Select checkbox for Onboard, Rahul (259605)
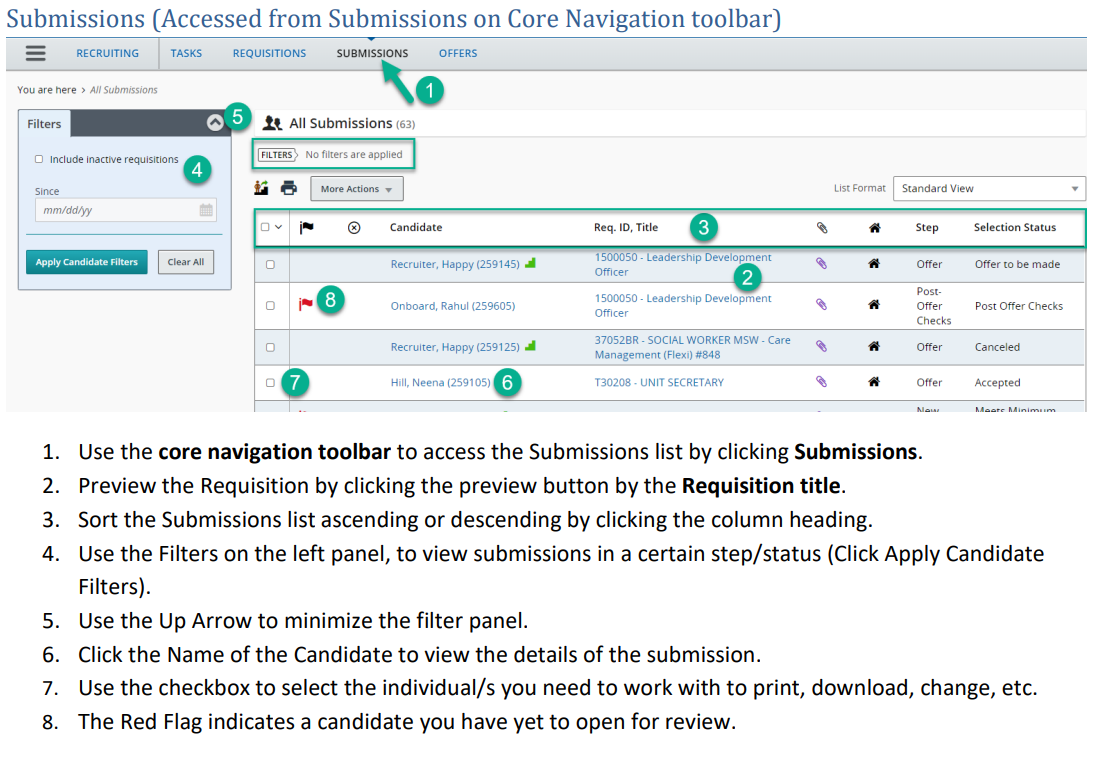Image resolution: width=1104 pixels, height=757 pixels. pyautogui.click(x=270, y=306)
